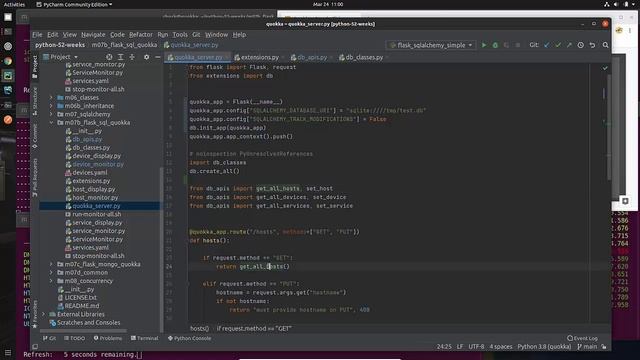The image size is (640, 360).
Task: Open Activities overview in top bar
Action: click(x=14, y=4)
